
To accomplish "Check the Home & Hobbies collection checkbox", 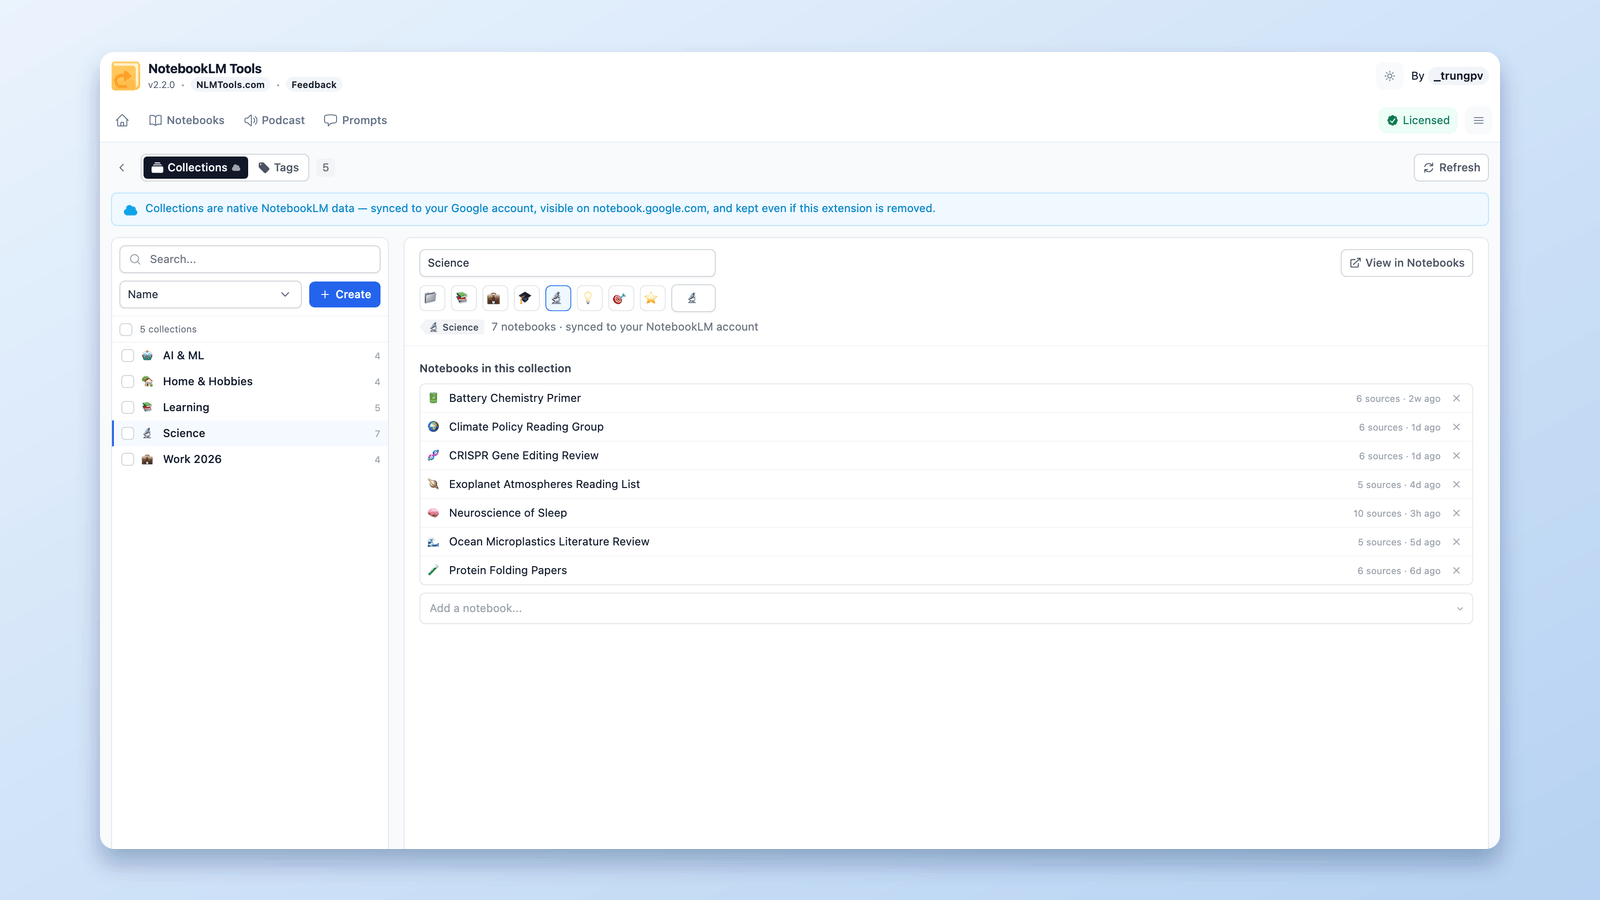I will (x=127, y=381).
